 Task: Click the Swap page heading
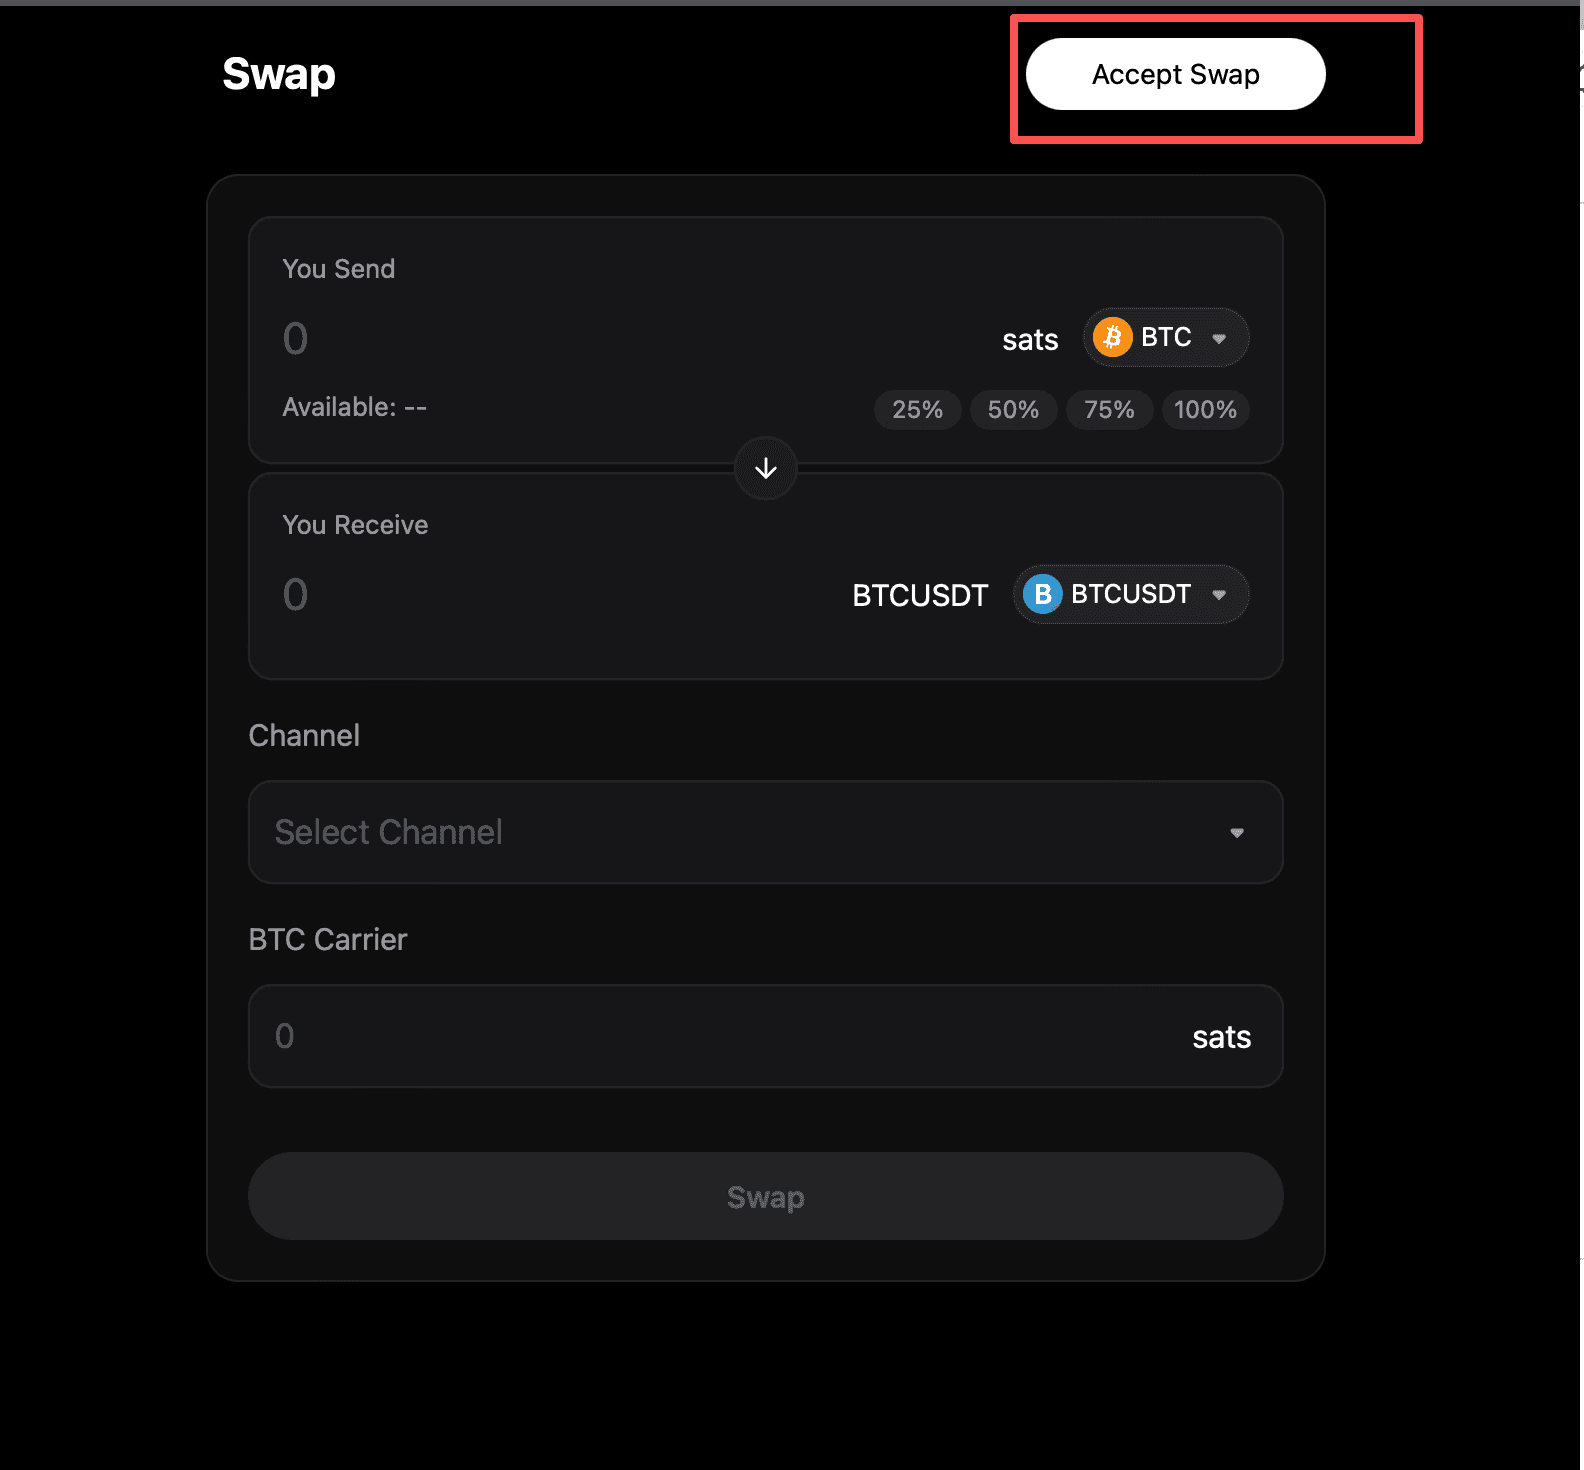[279, 74]
